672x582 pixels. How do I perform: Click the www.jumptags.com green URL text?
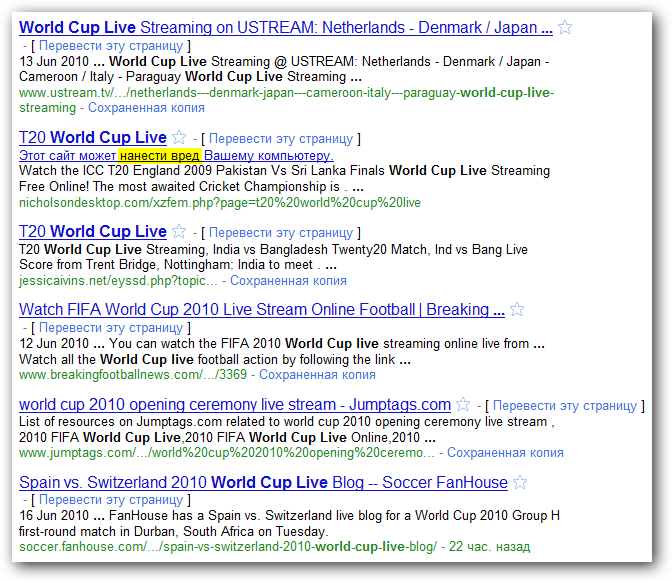227,453
